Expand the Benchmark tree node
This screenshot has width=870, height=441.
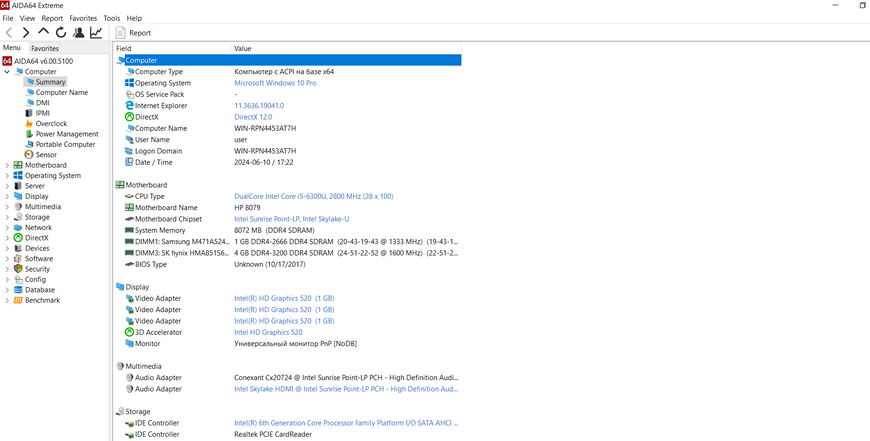tap(7, 301)
